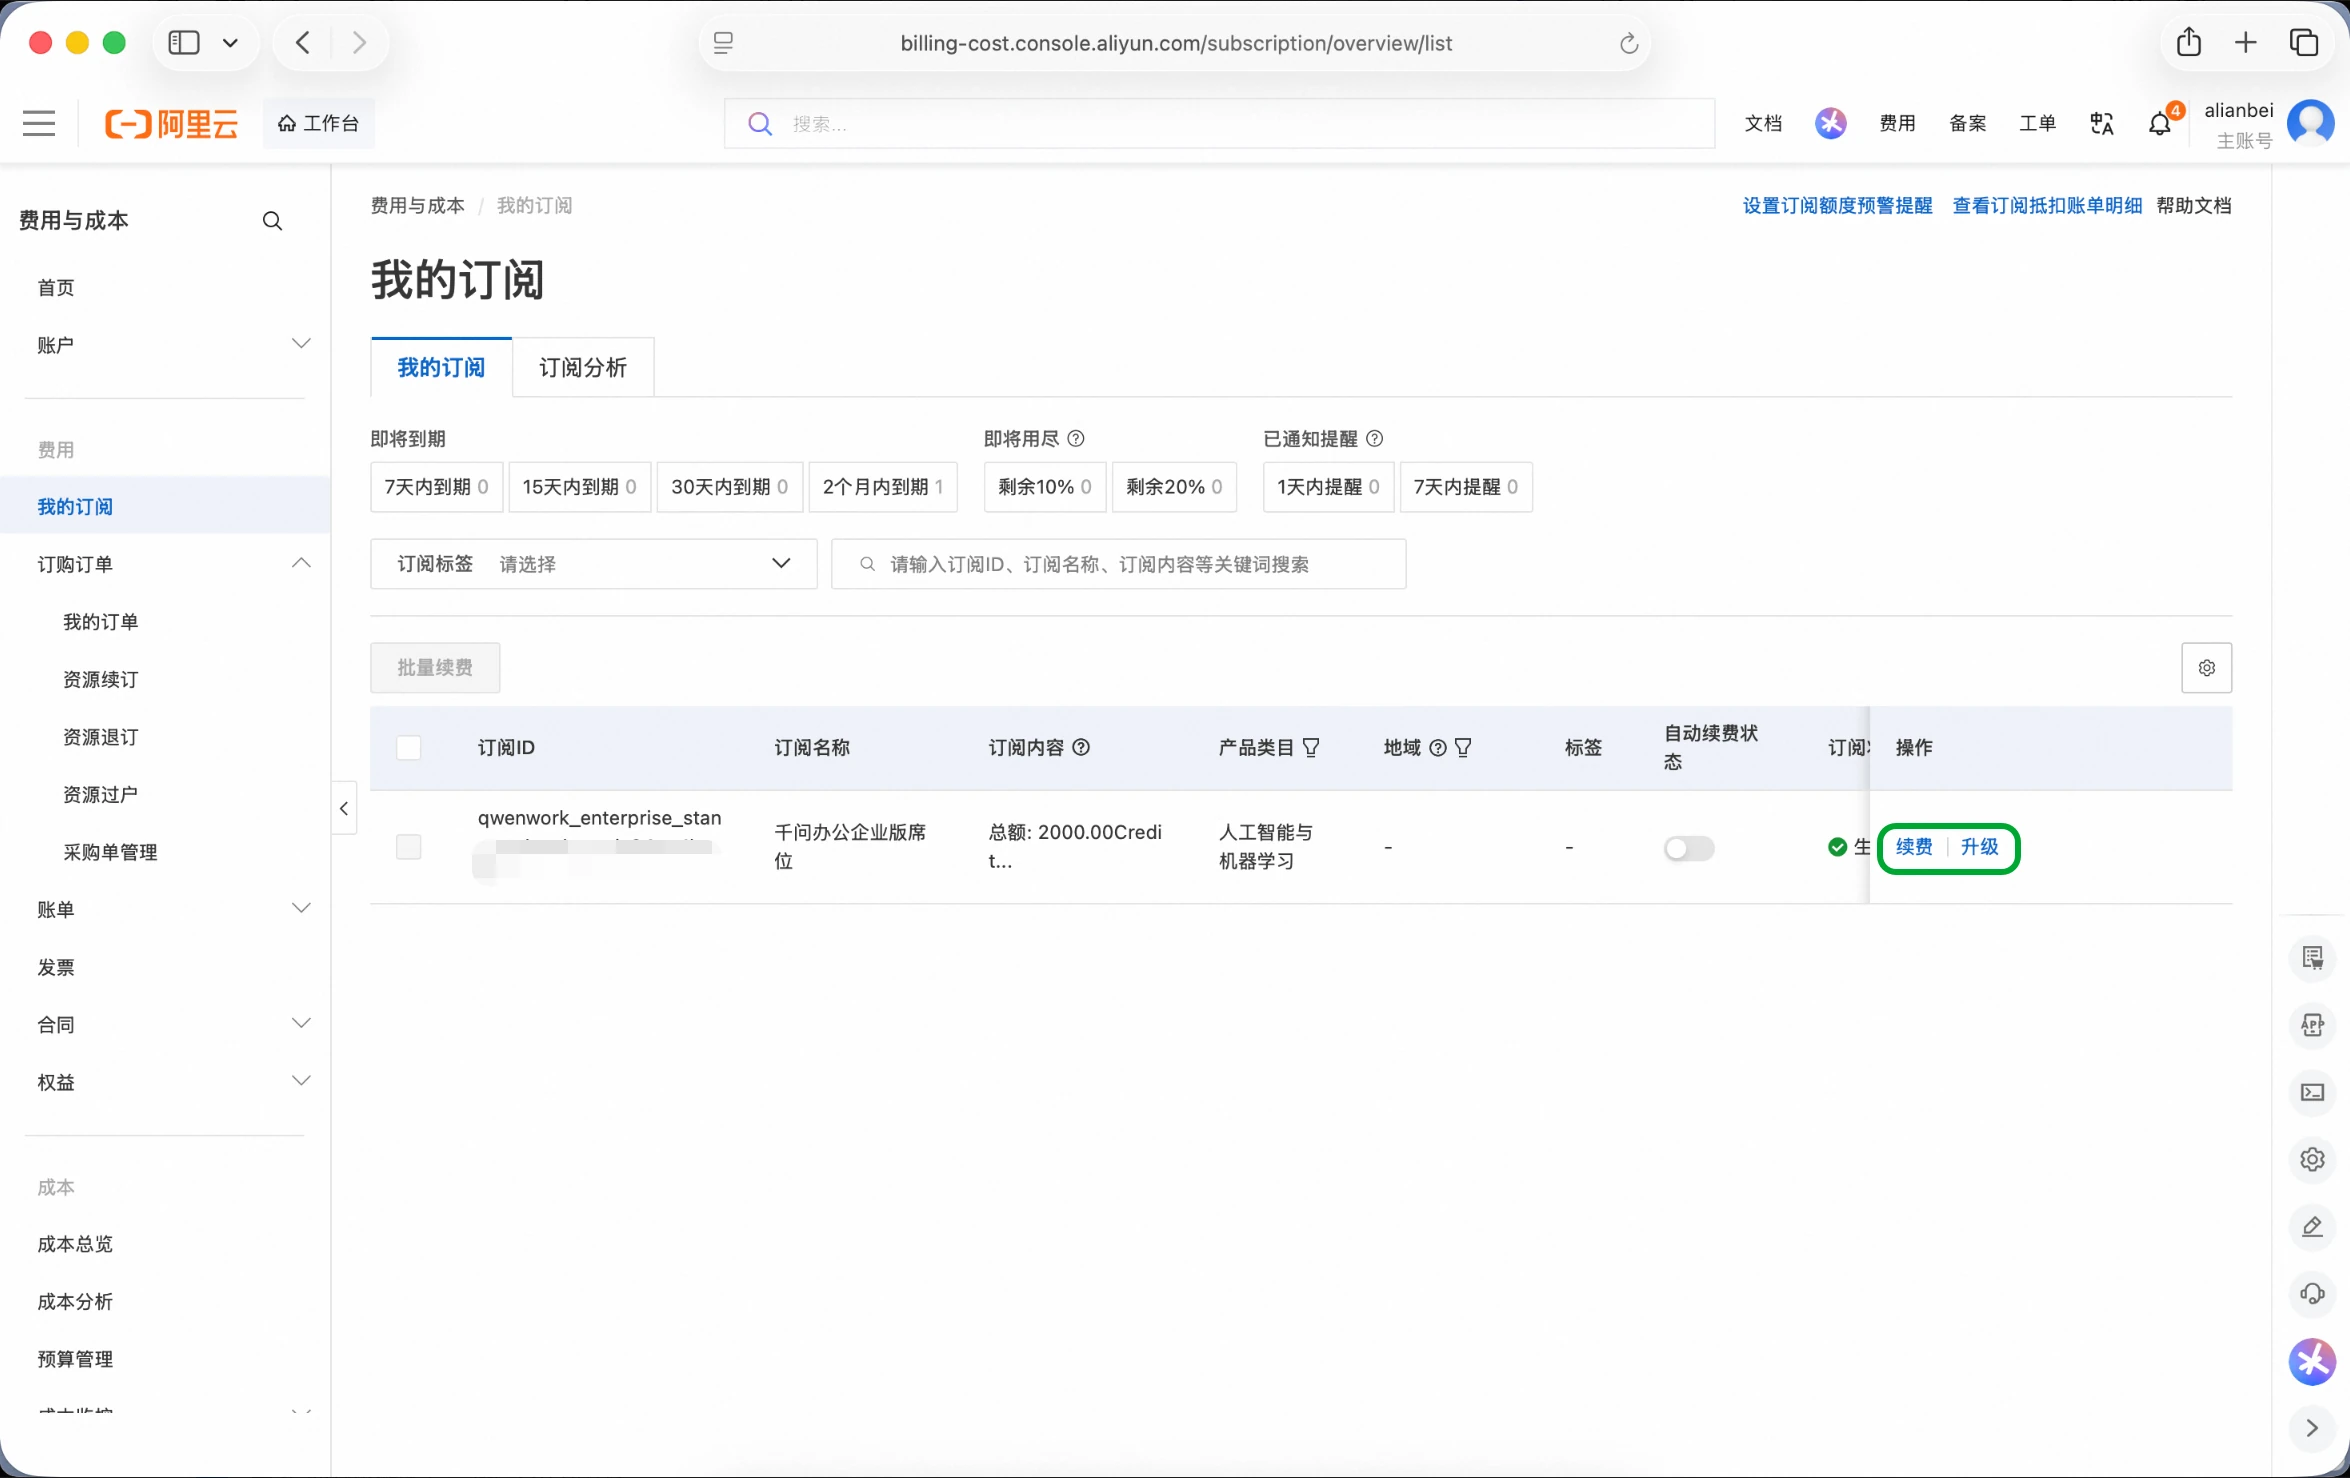The image size is (2350, 1478).
Task: Click 续费 for the subscription
Action: [x=1913, y=847]
